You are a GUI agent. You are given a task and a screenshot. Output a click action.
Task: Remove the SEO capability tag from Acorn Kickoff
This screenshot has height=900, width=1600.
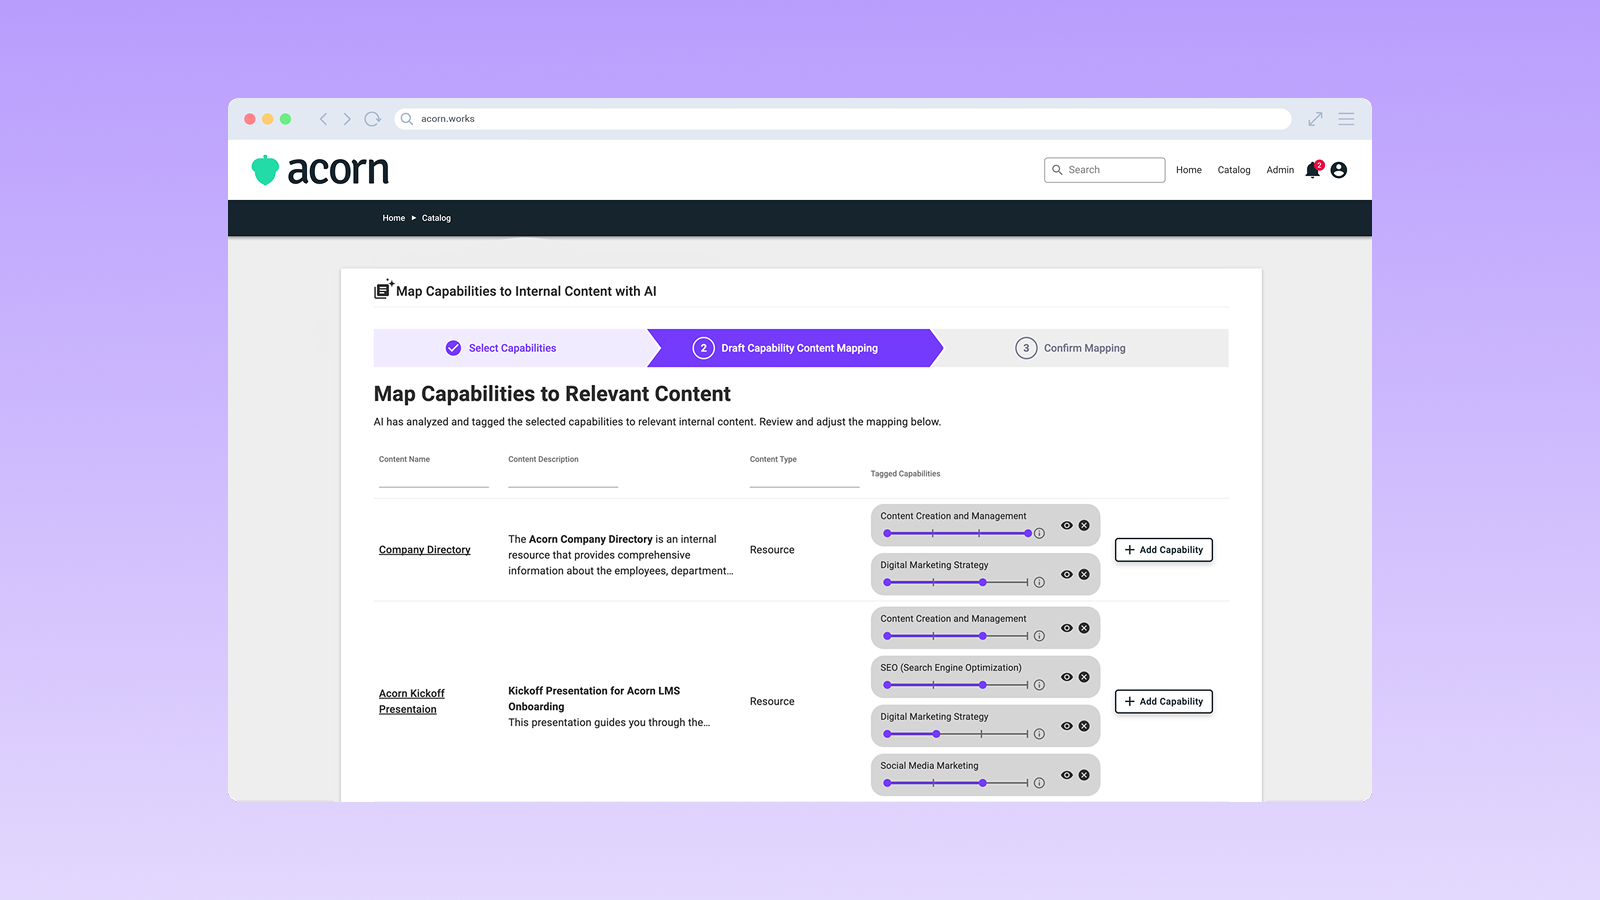(x=1084, y=677)
